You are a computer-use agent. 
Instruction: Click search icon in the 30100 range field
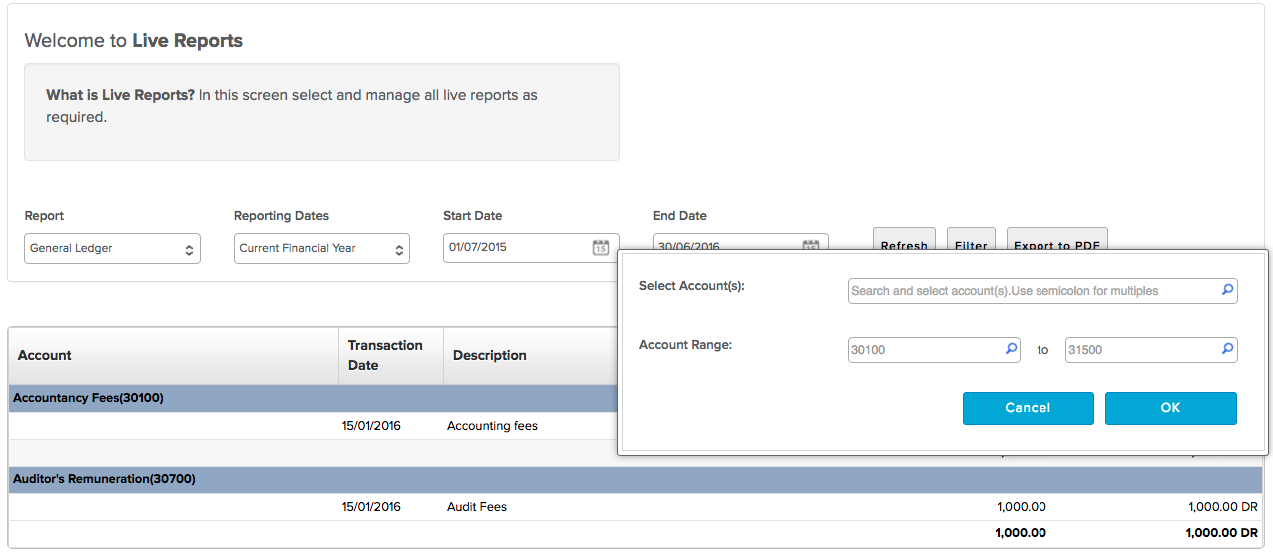[x=1011, y=350]
